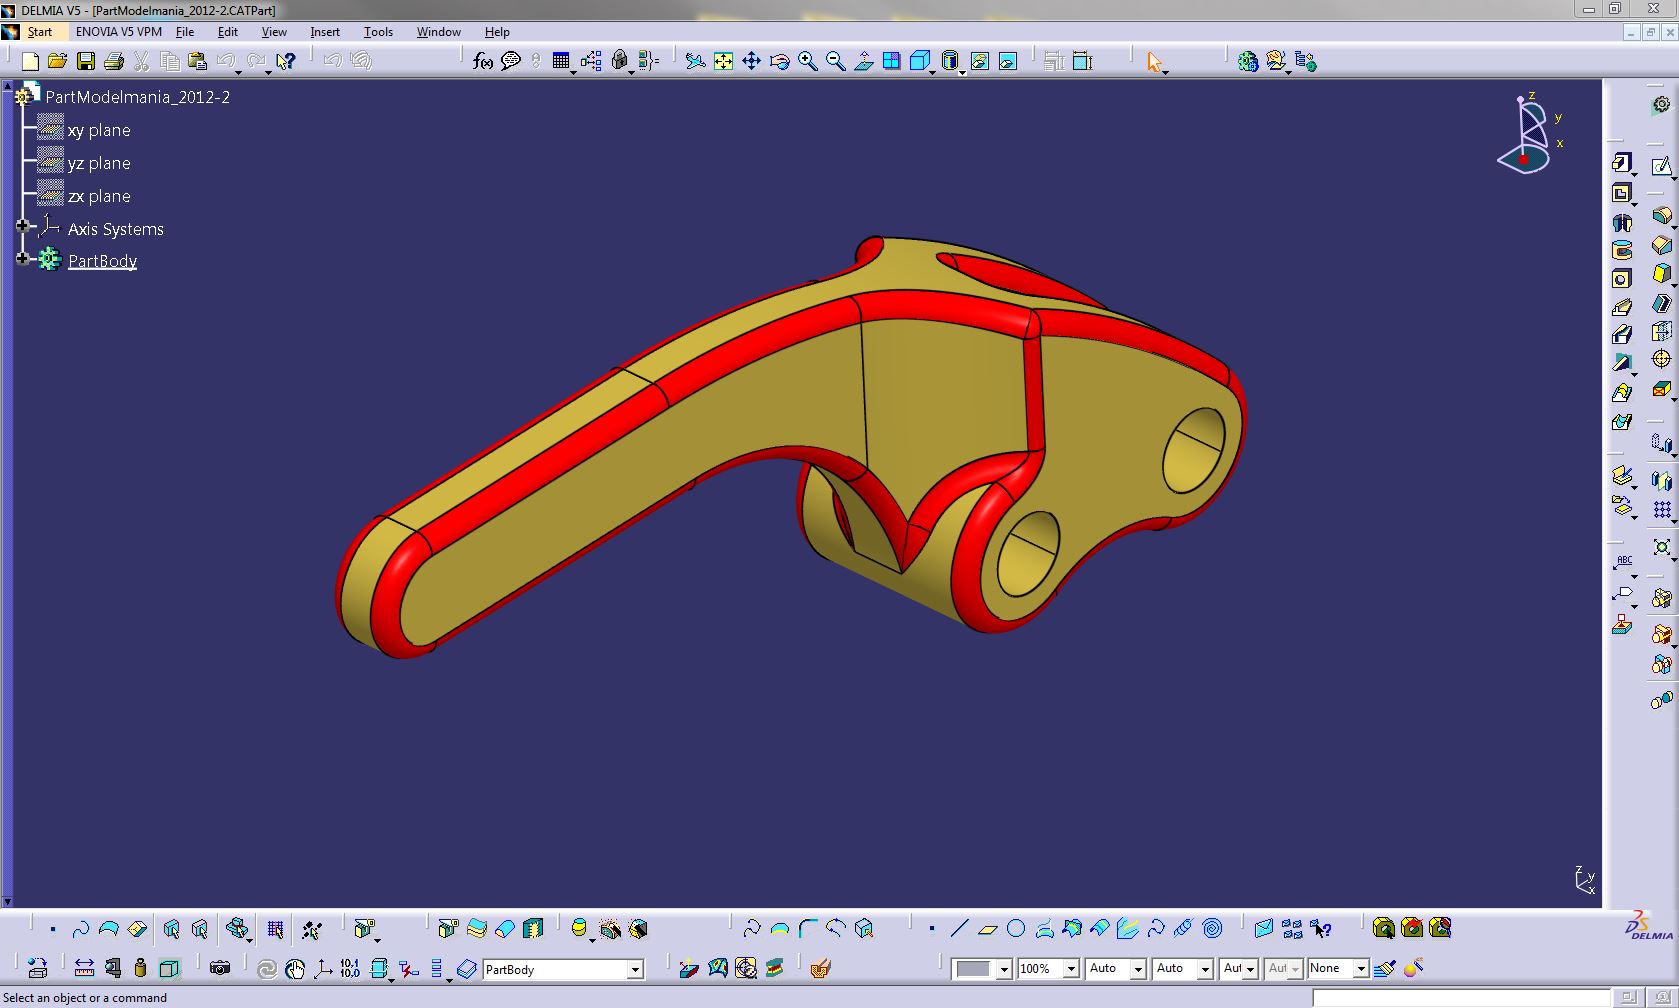Expand the view mode options arrow

click(x=962, y=72)
